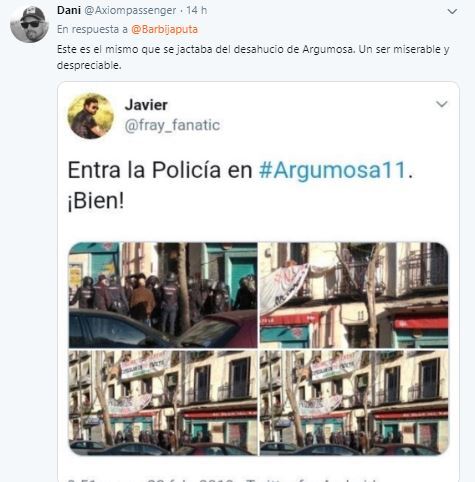Image resolution: width=475 pixels, height=482 pixels.
Task: Open the @Axiompassenger handle
Action: 130,10
